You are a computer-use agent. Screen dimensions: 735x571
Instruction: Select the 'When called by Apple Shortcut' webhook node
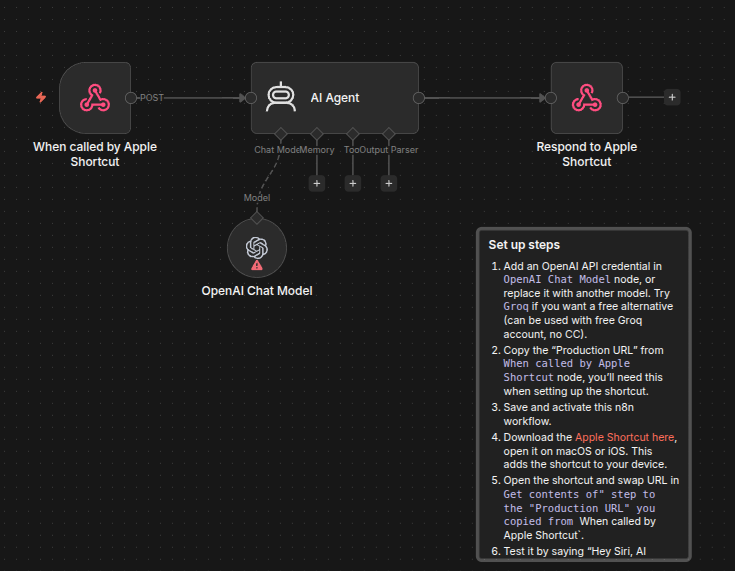coord(95,98)
